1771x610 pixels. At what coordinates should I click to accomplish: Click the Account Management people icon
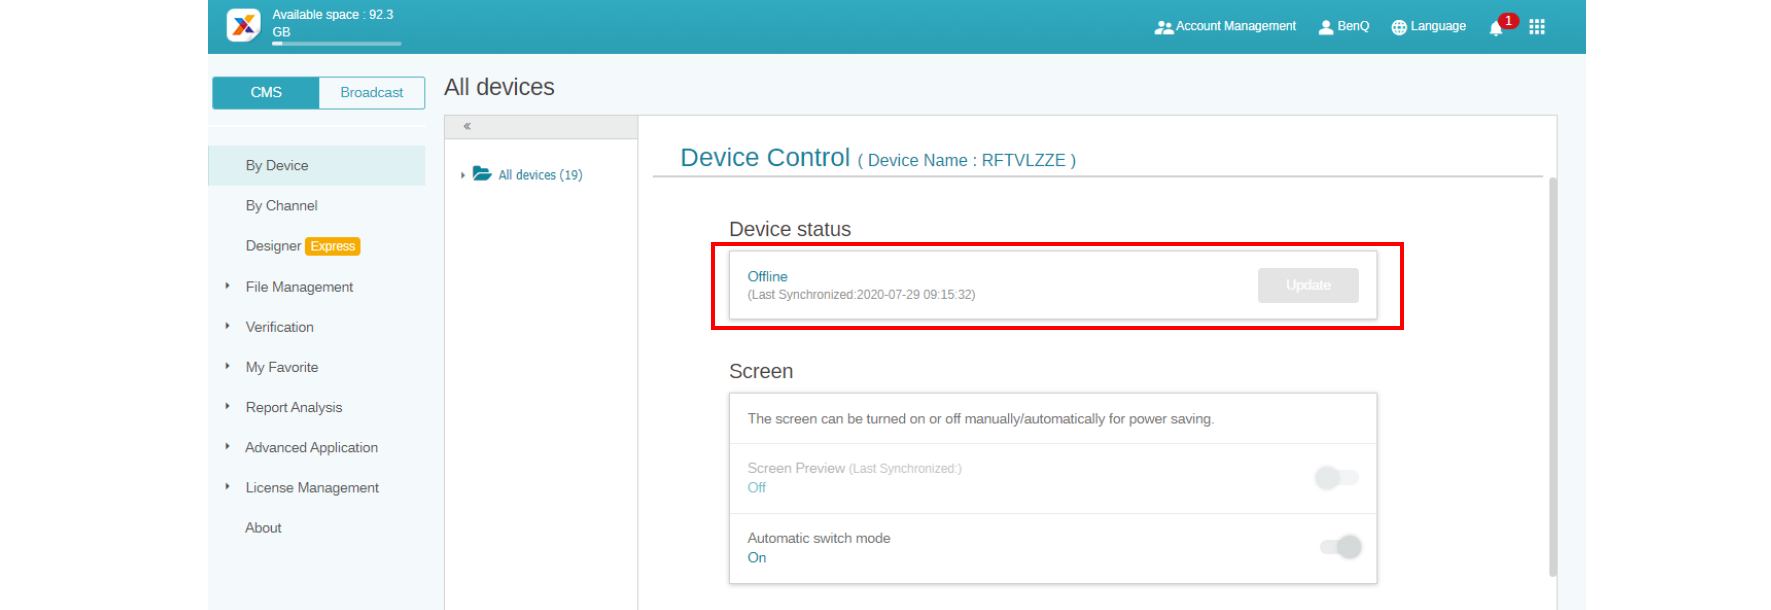1163,27
